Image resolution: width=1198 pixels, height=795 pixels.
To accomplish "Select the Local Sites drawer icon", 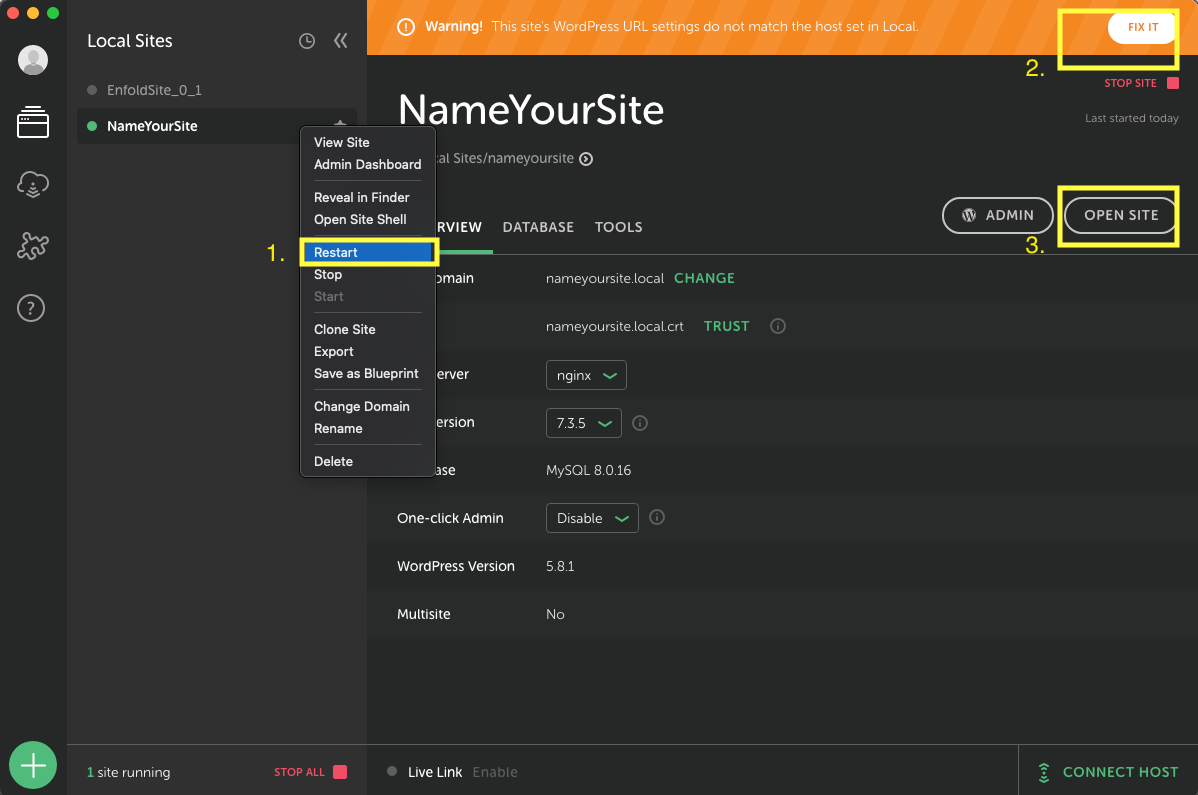I will (x=33, y=123).
